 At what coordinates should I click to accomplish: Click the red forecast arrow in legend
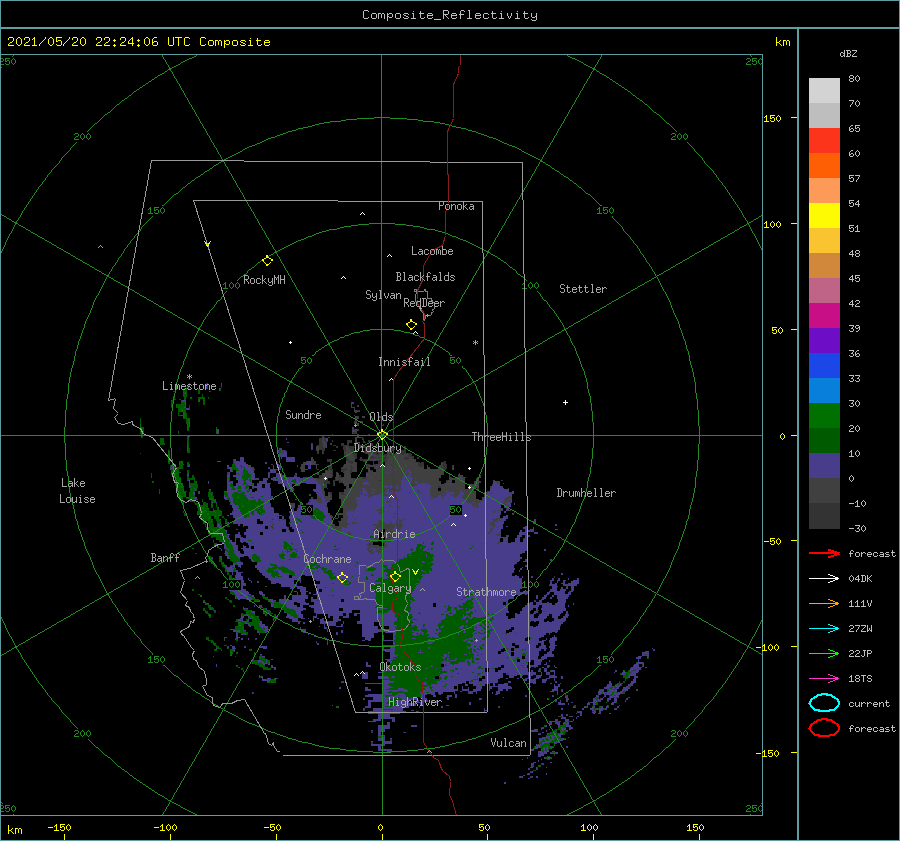click(x=824, y=553)
